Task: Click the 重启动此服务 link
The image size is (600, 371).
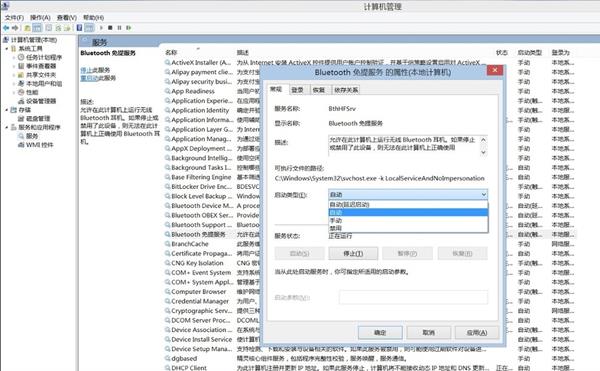Action: pos(98,78)
